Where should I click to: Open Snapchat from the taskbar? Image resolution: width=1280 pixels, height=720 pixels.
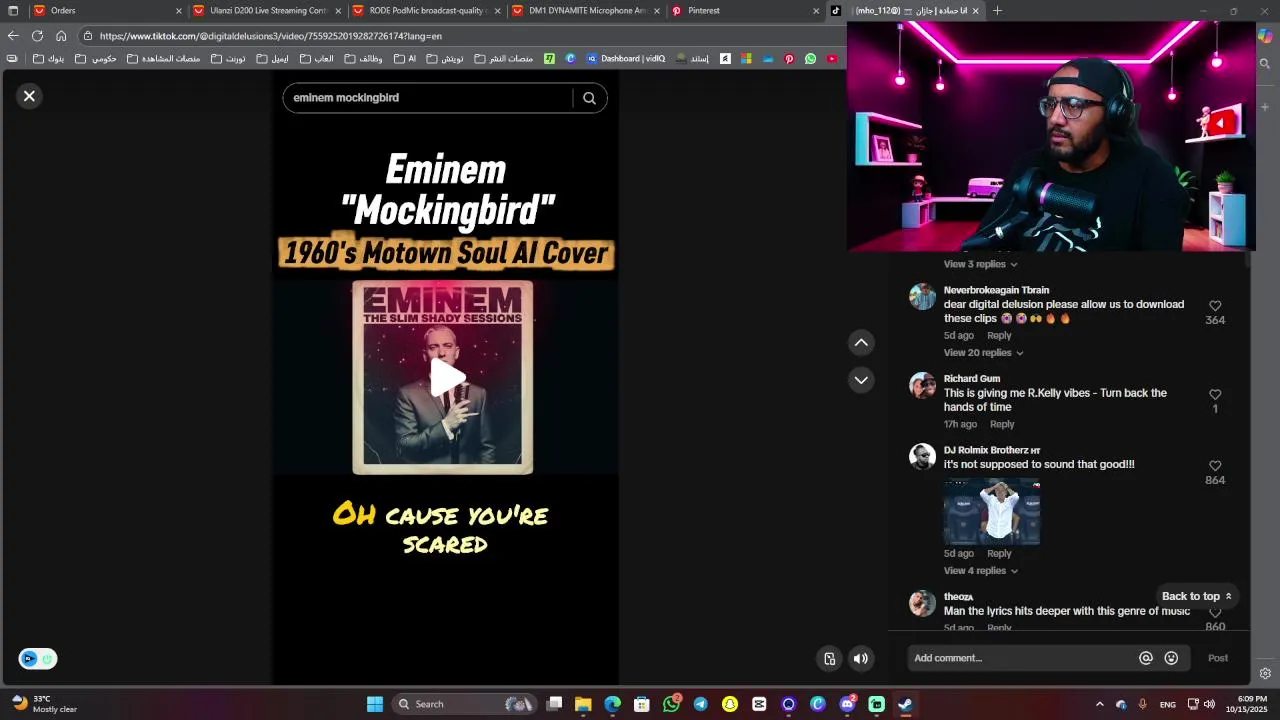[x=730, y=704]
